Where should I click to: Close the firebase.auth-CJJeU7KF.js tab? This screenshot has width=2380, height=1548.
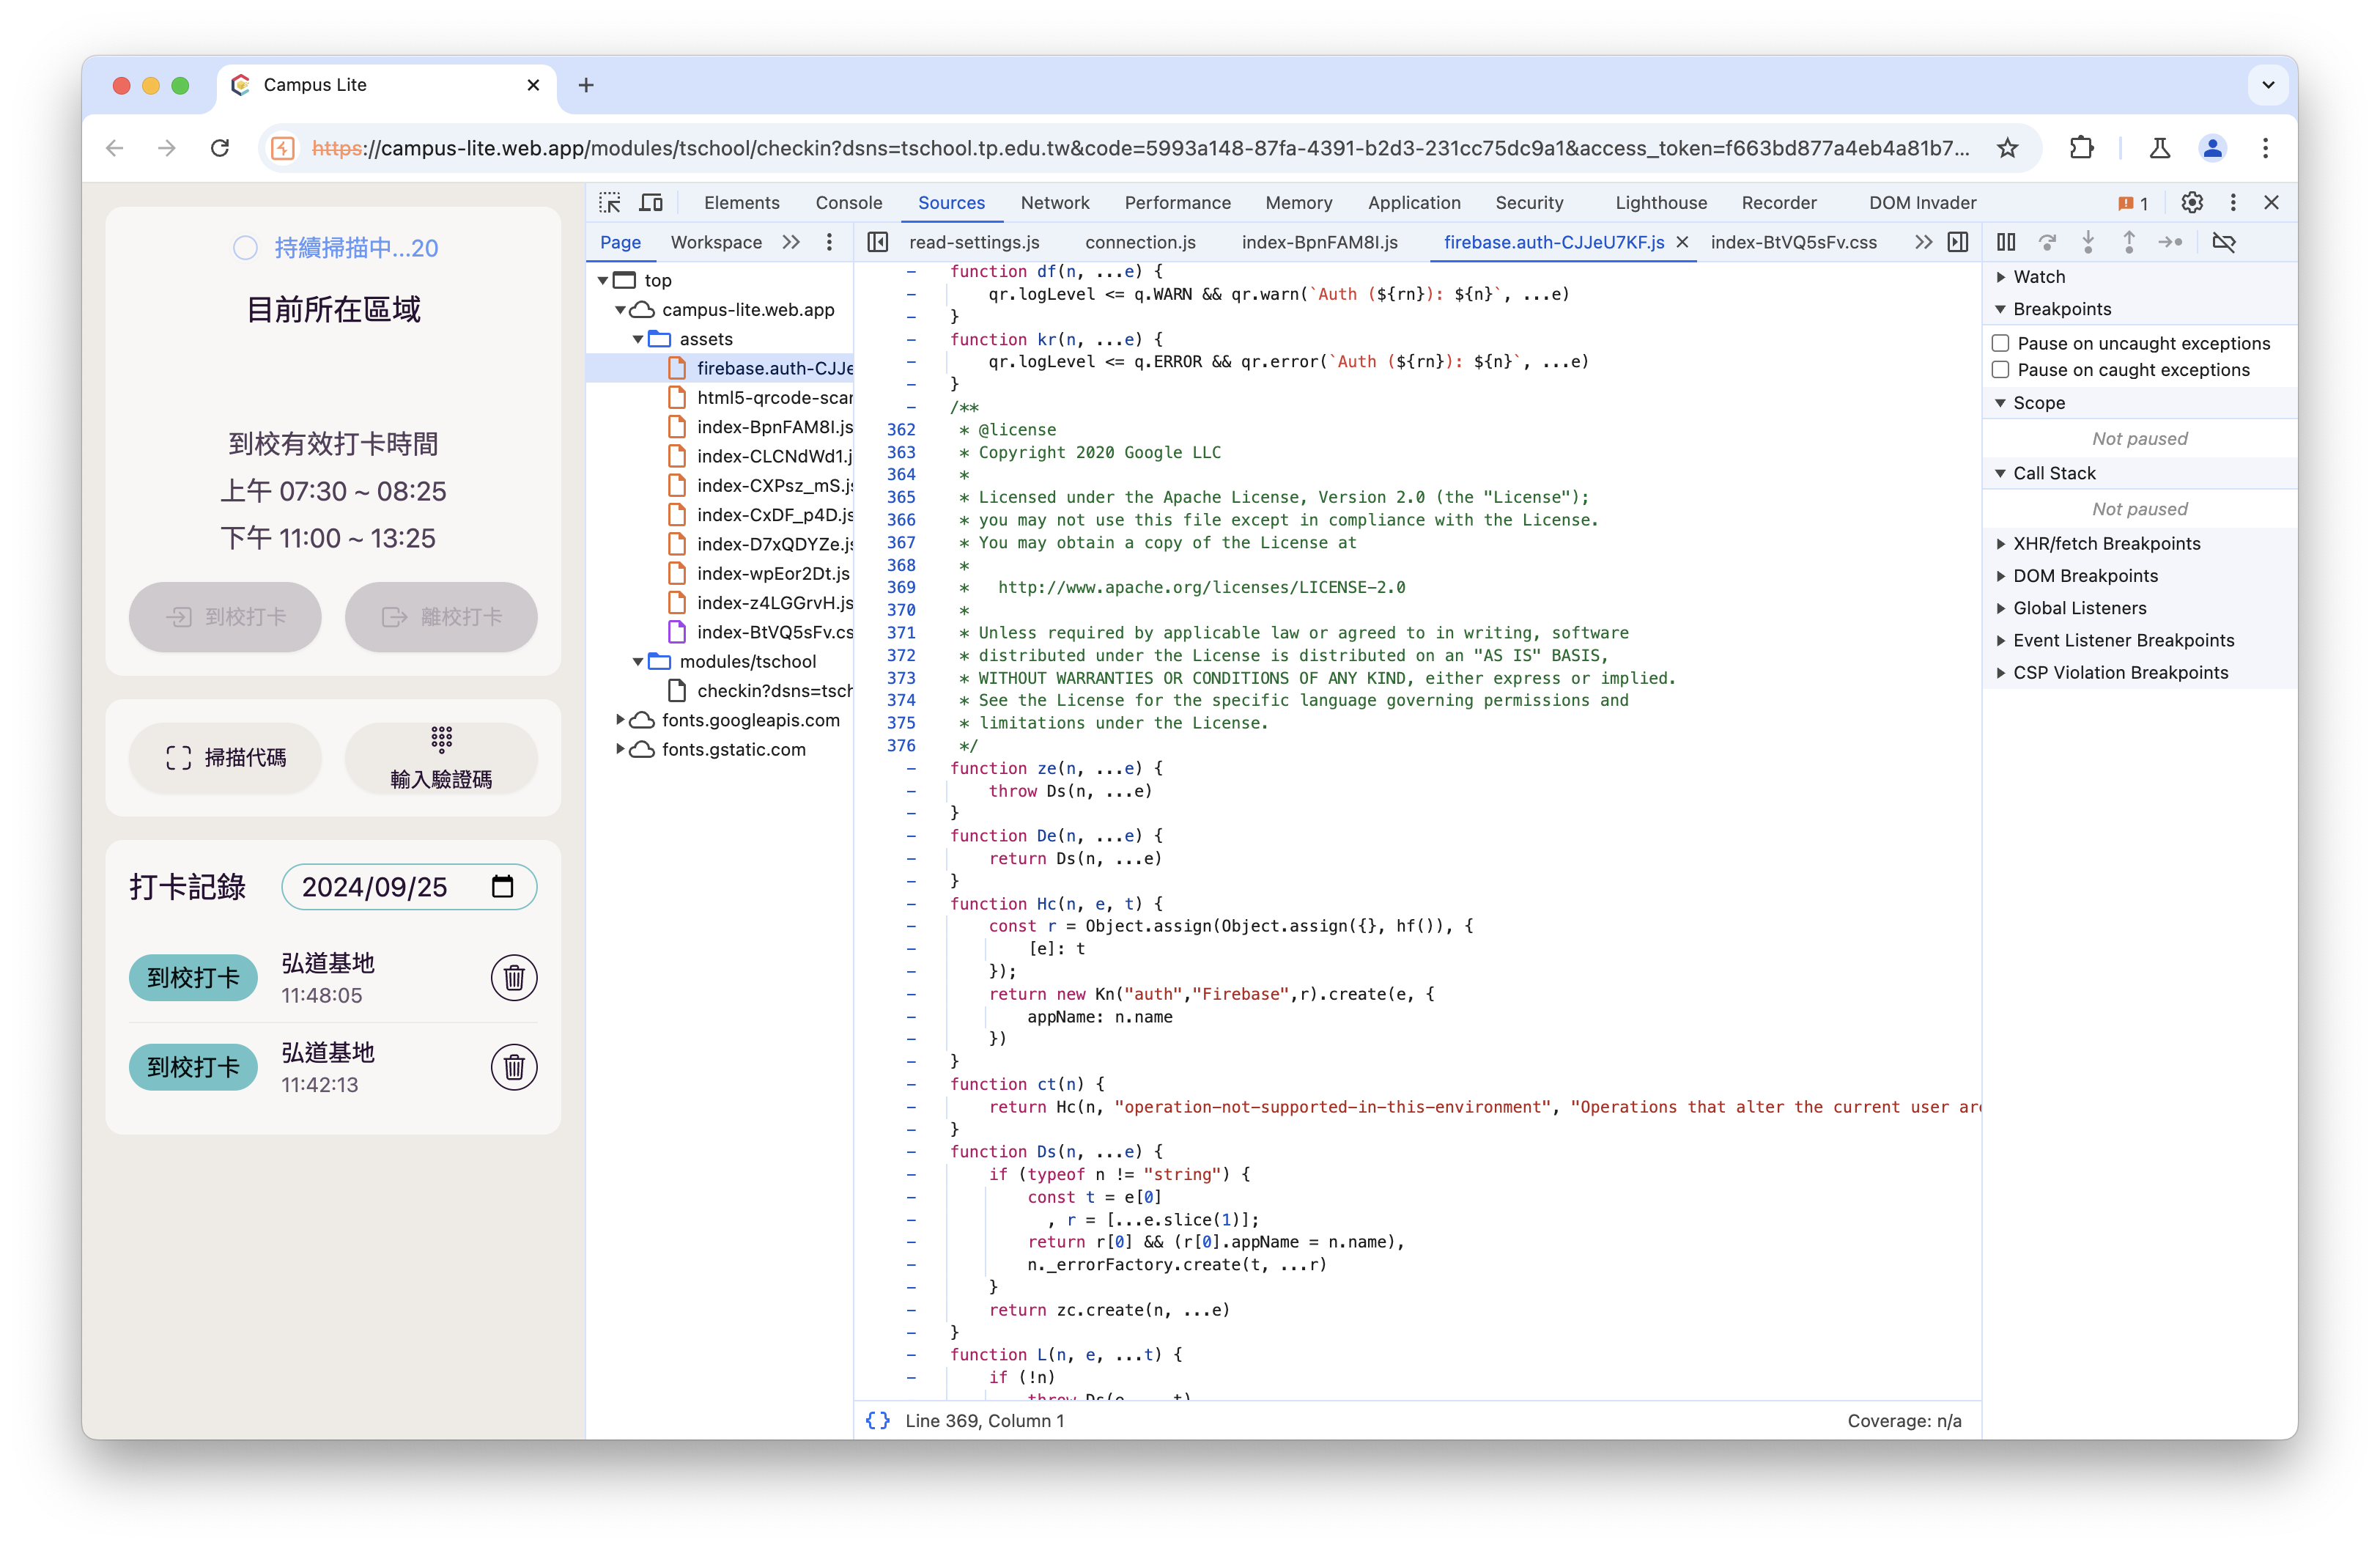click(1682, 242)
